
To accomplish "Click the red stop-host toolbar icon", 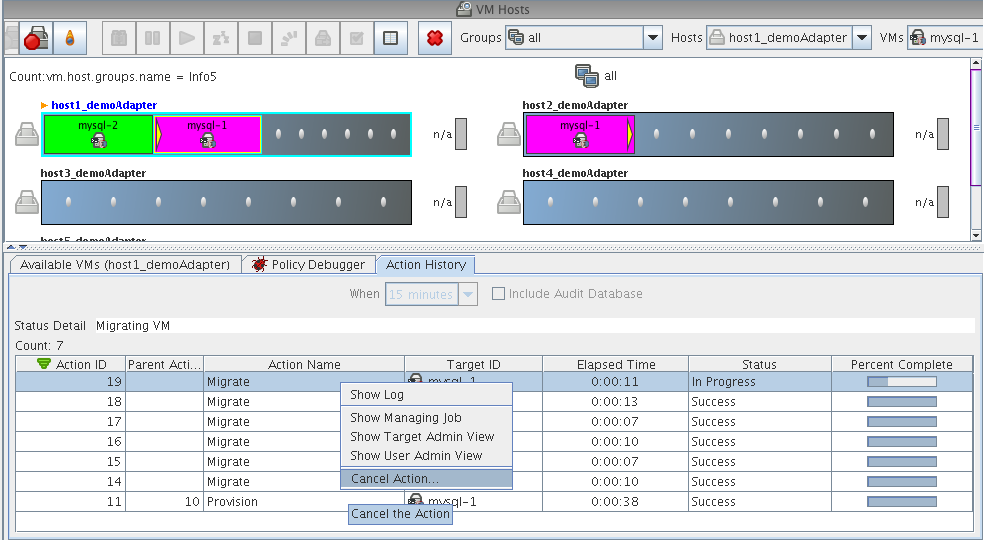I will 37,39.
